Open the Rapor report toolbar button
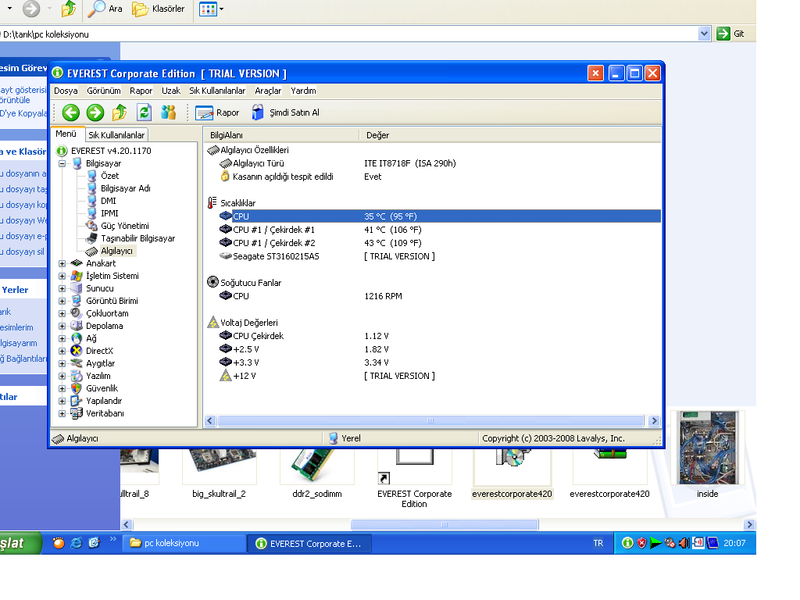800x600 pixels. coord(218,113)
